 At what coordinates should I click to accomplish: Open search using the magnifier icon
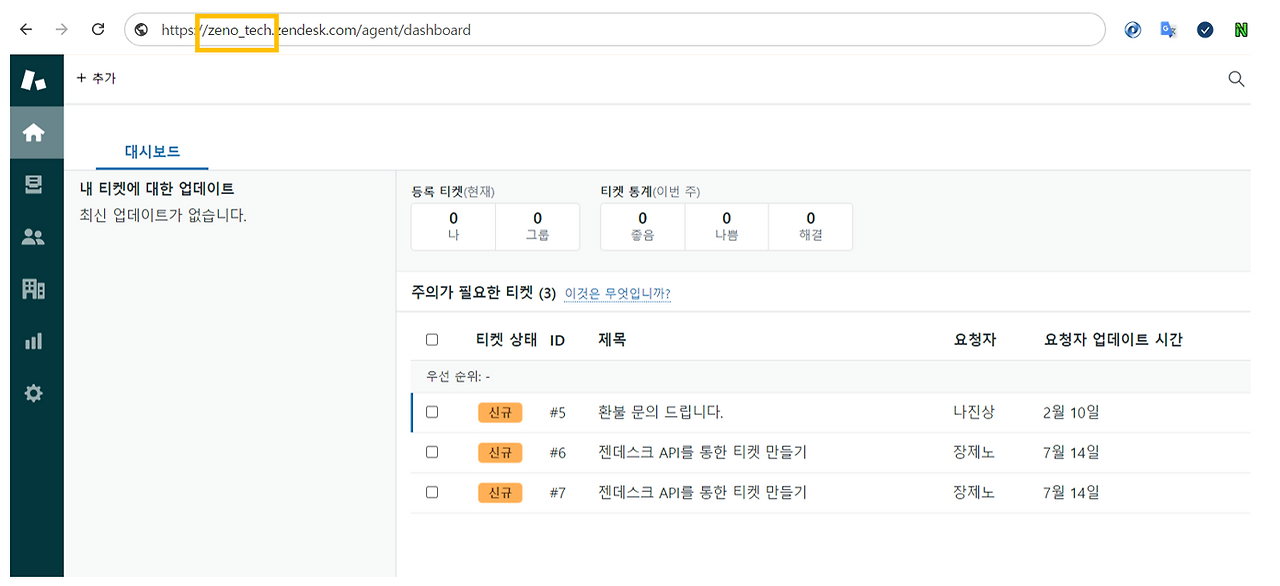1236,78
